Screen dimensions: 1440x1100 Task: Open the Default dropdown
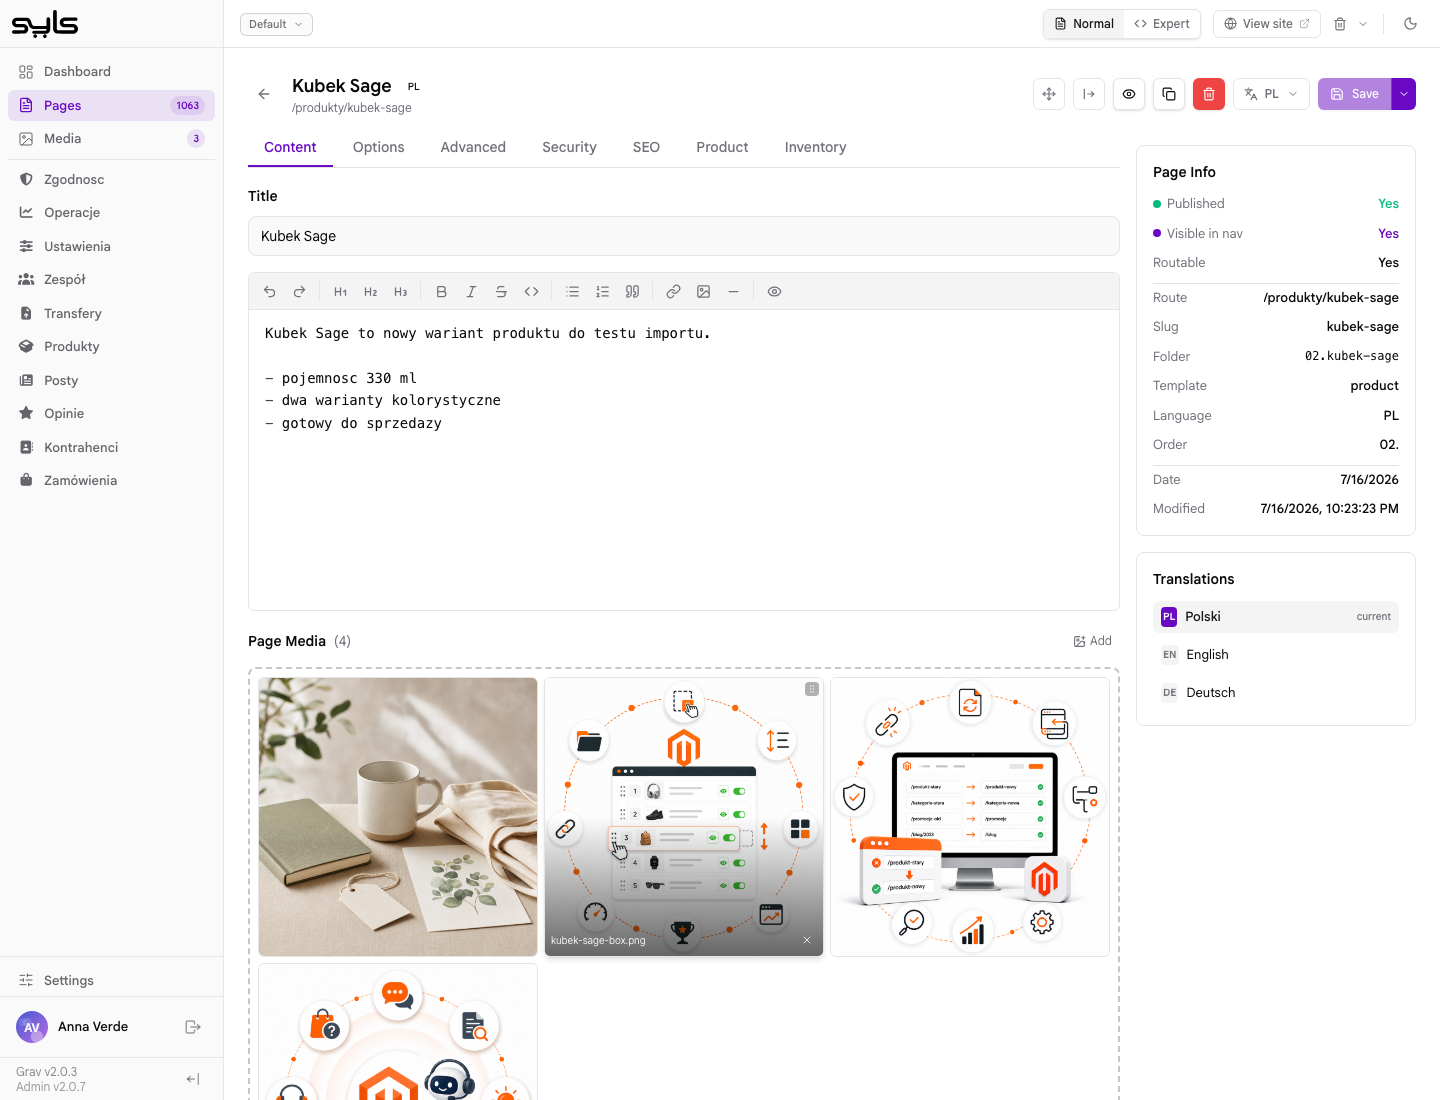coord(276,24)
